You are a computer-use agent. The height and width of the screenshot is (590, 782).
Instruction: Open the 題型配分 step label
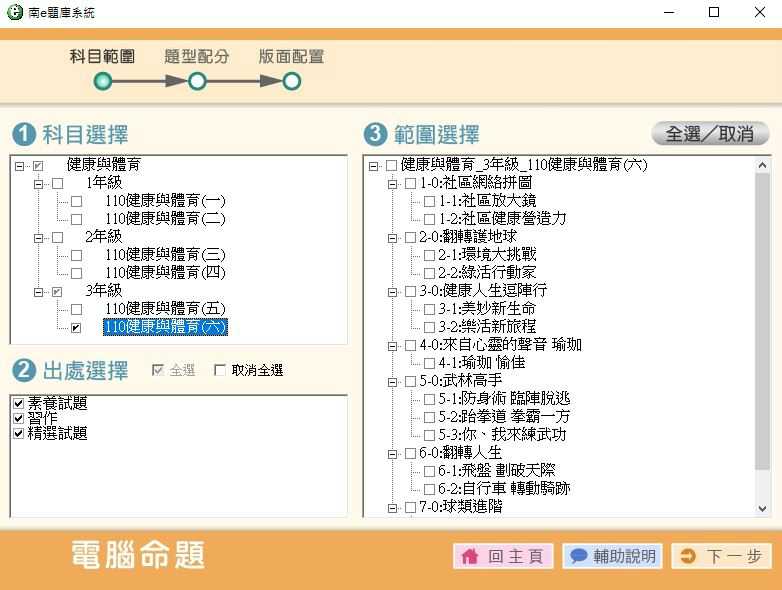point(196,56)
